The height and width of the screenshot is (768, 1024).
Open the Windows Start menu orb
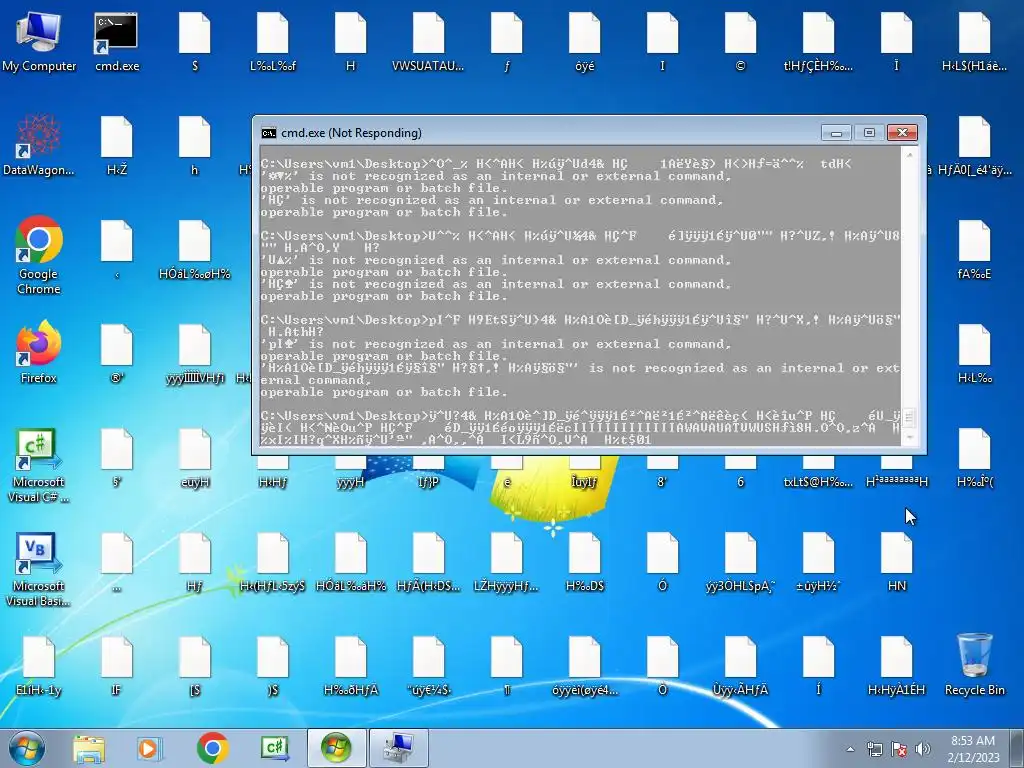pyautogui.click(x=27, y=748)
